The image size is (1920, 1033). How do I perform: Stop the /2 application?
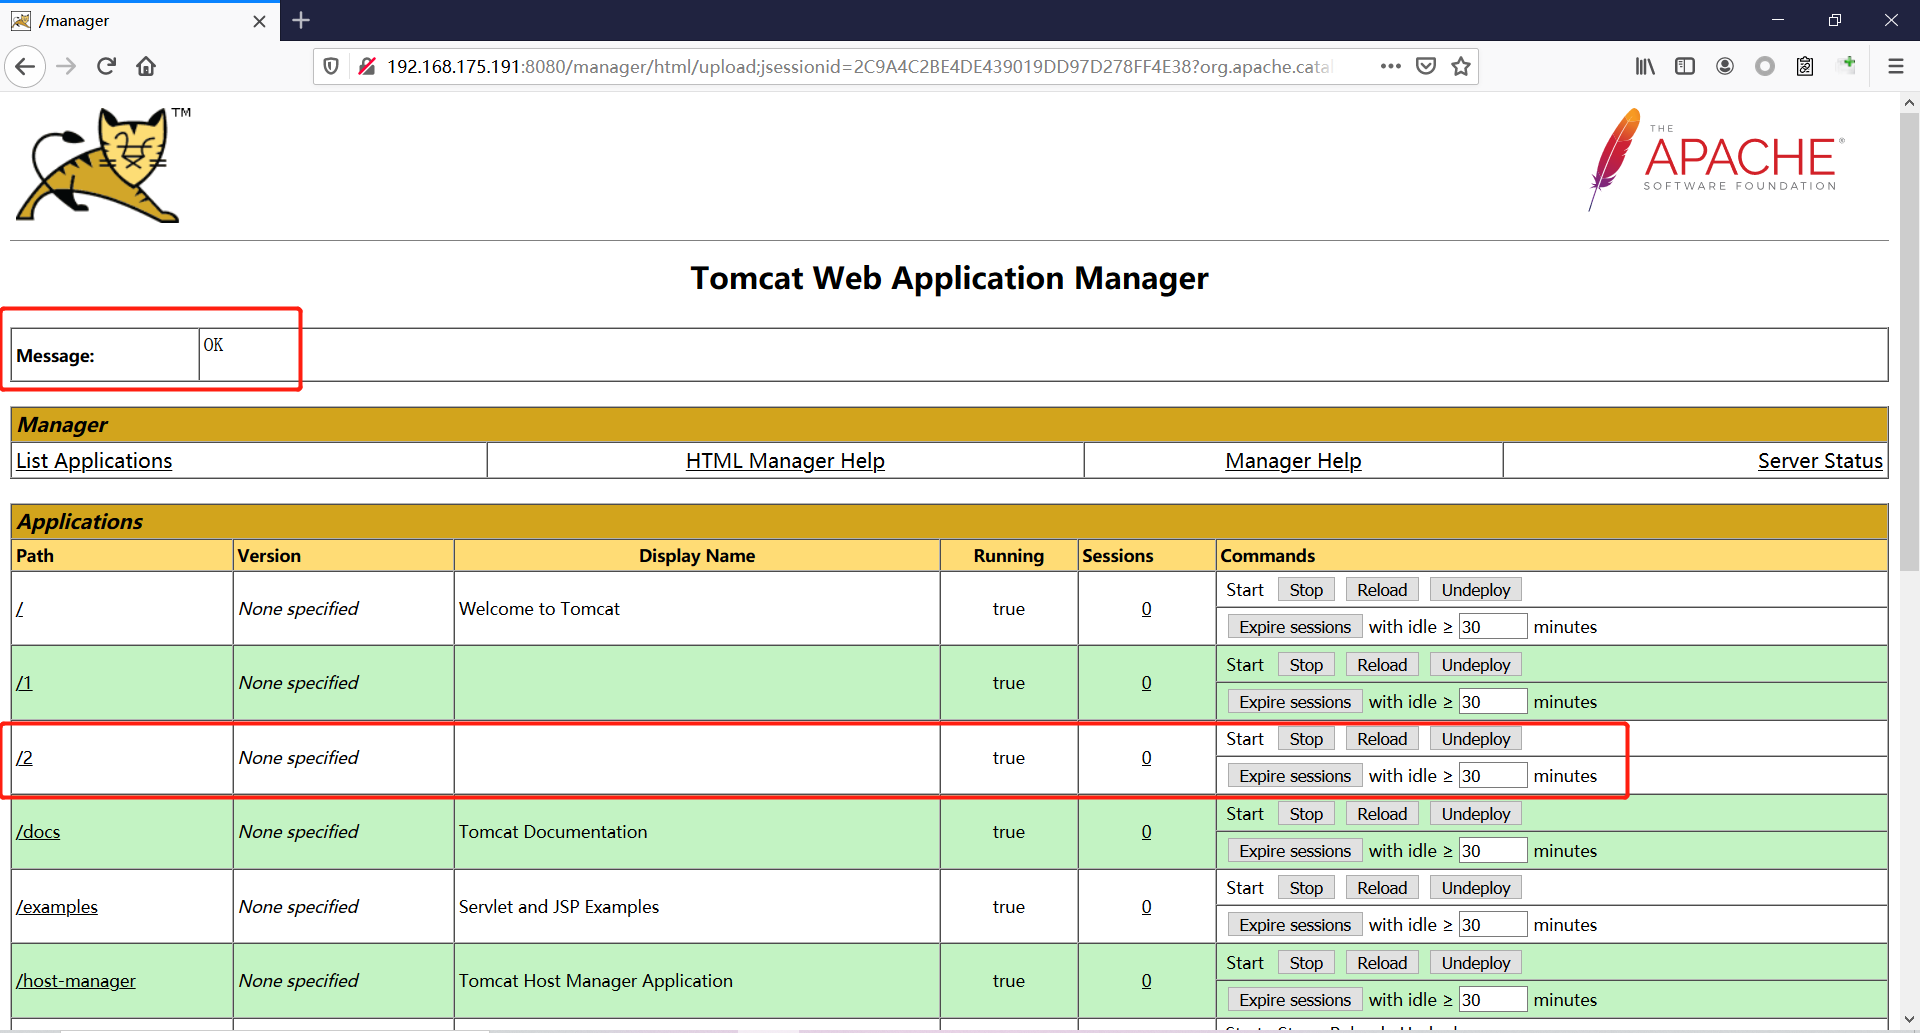click(x=1306, y=739)
